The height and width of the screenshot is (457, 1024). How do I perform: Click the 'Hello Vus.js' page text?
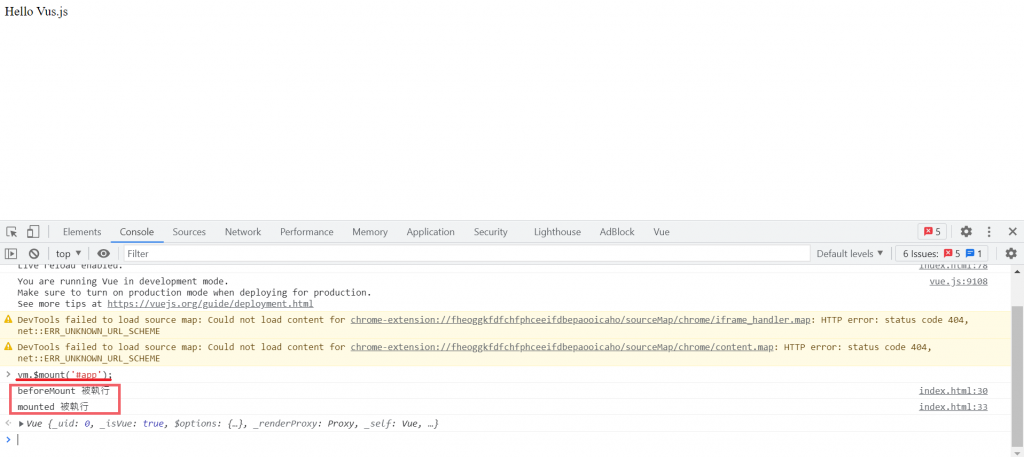point(36,12)
